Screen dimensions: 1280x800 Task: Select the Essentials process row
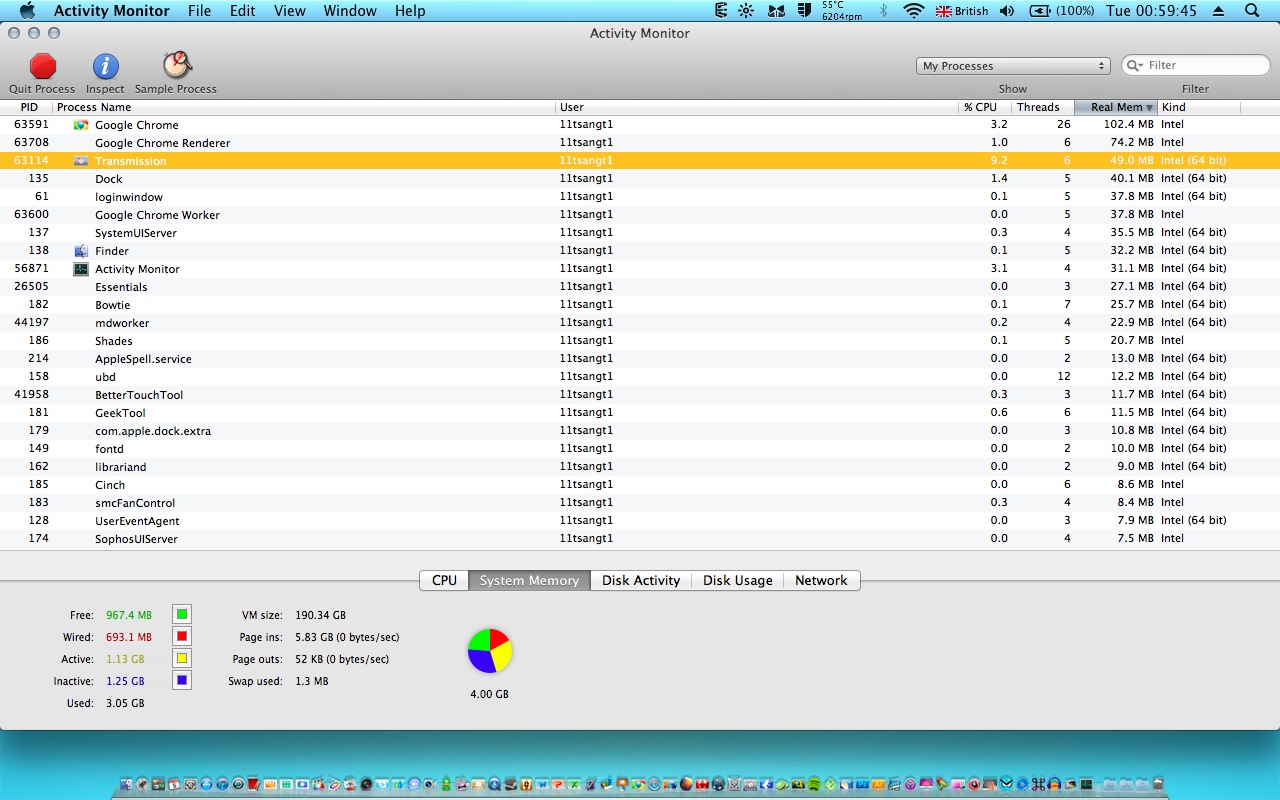coord(640,287)
